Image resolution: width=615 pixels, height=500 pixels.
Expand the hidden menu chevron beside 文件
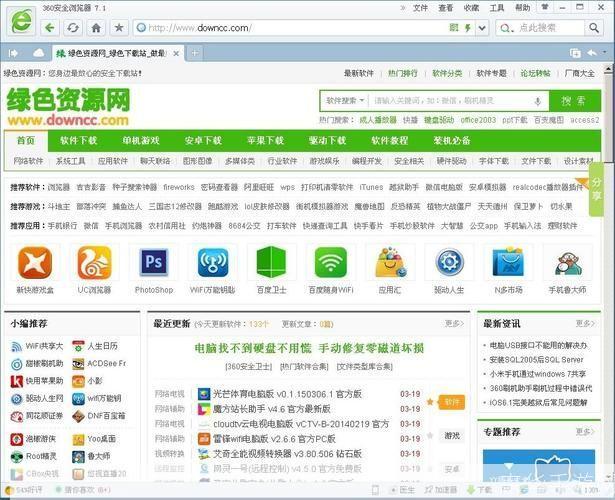pos(403,7)
